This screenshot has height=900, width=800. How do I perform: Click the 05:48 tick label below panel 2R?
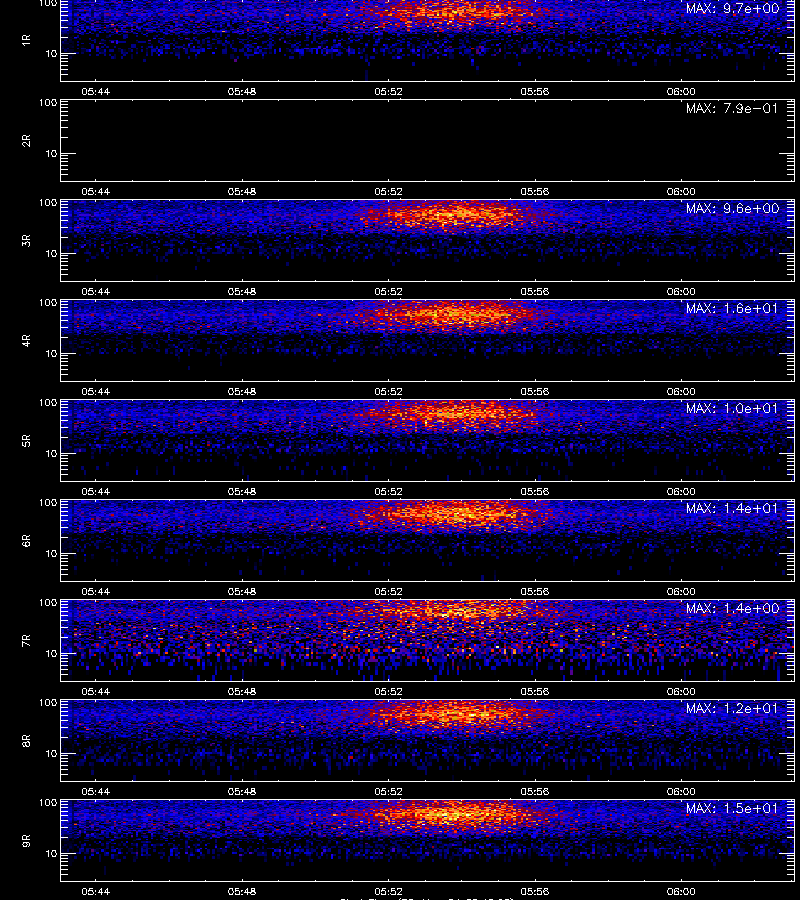click(242, 192)
